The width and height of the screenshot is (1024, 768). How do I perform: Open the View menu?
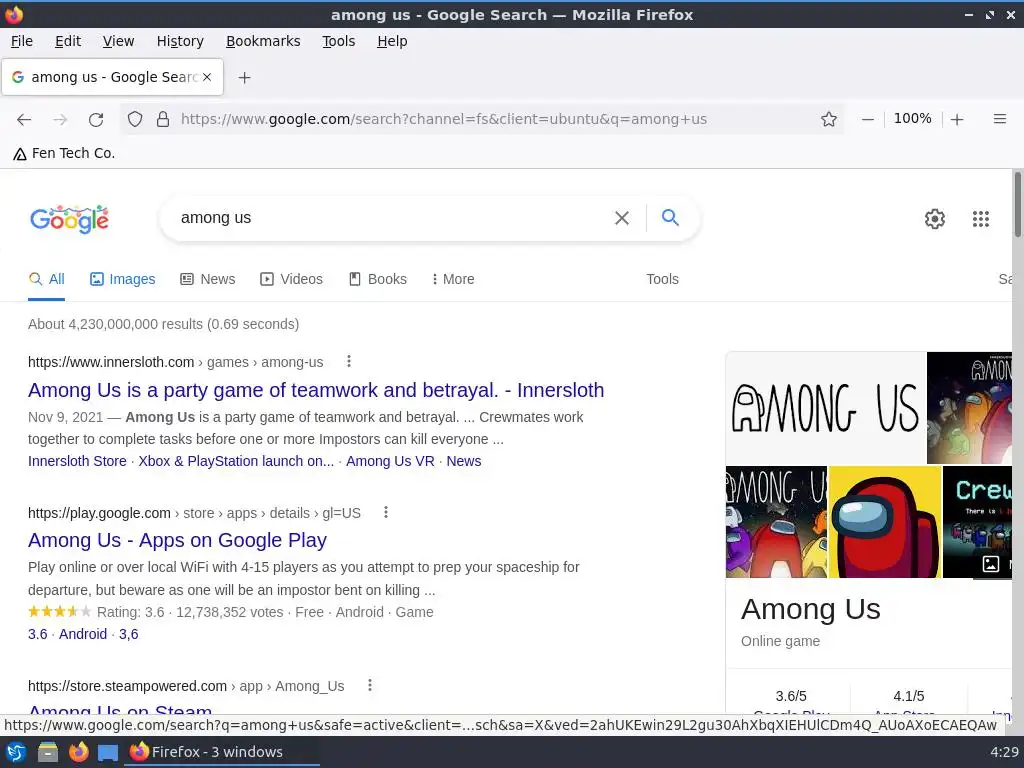click(x=118, y=41)
